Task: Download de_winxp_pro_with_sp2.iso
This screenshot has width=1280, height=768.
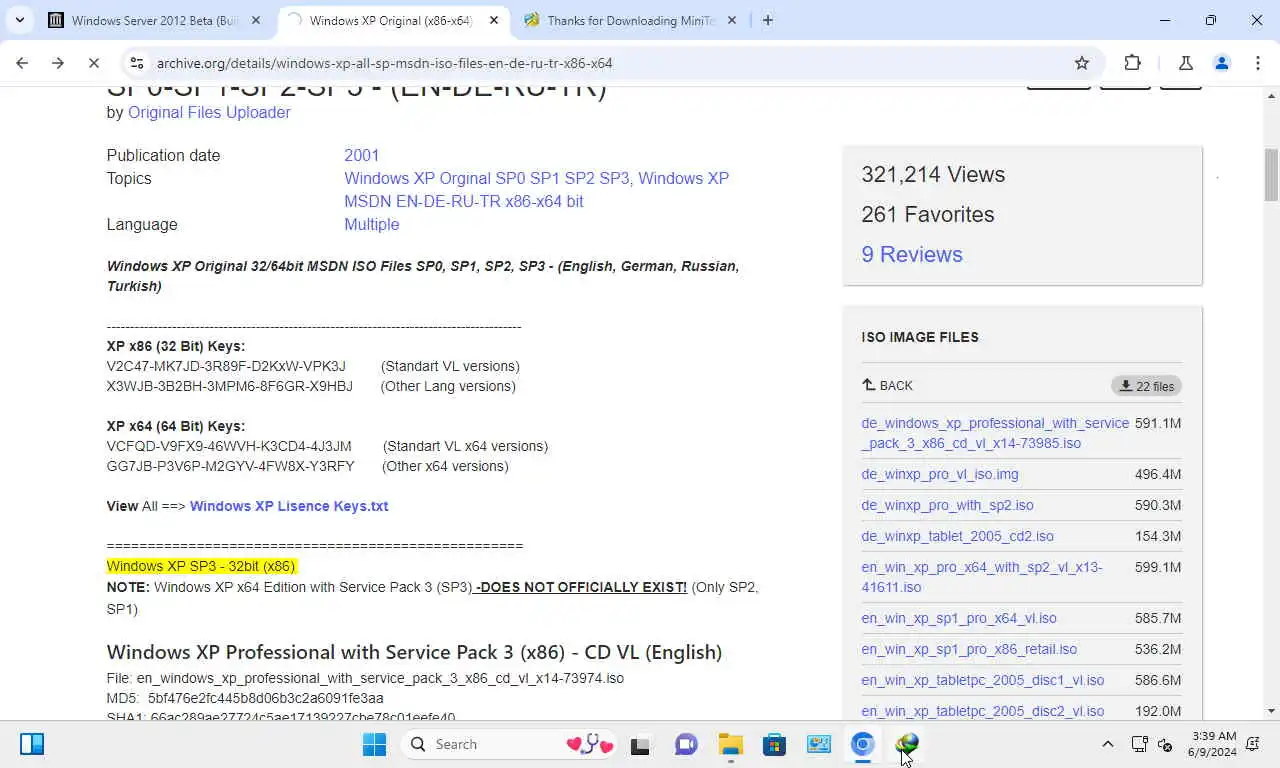Action: pos(947,505)
